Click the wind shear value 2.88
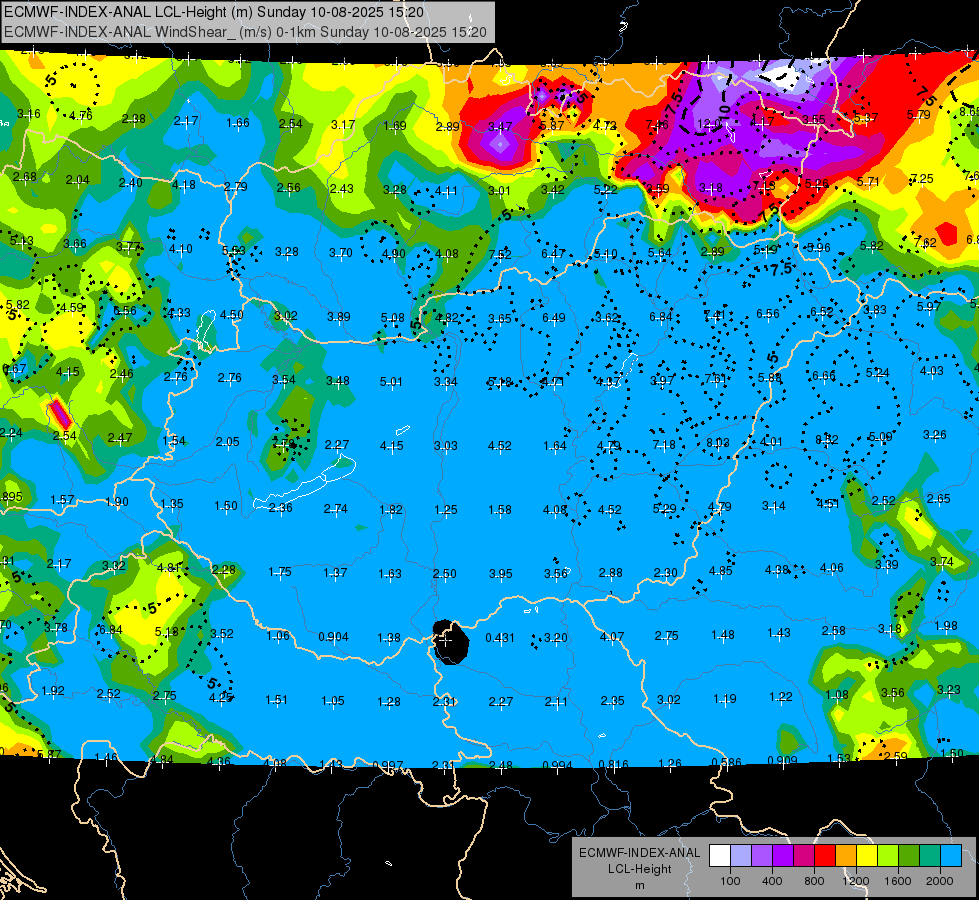 point(611,573)
